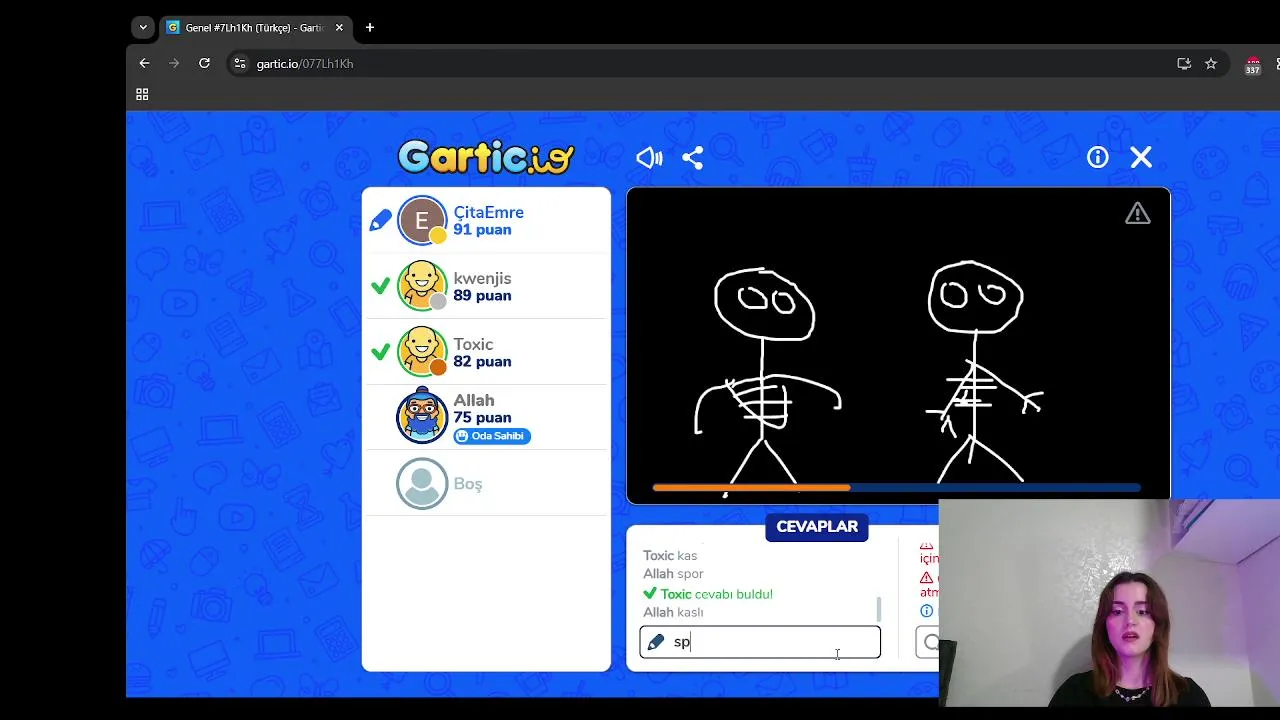Screen dimensions: 1280x720
Task: Open a new browser tab
Action: coord(370,28)
